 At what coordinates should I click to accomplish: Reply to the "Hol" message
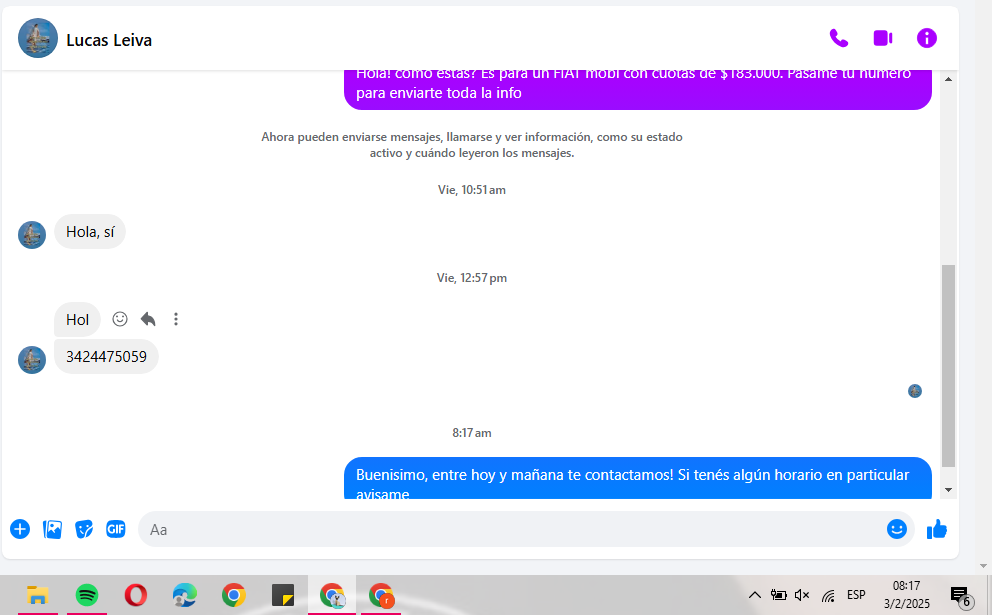coord(148,319)
